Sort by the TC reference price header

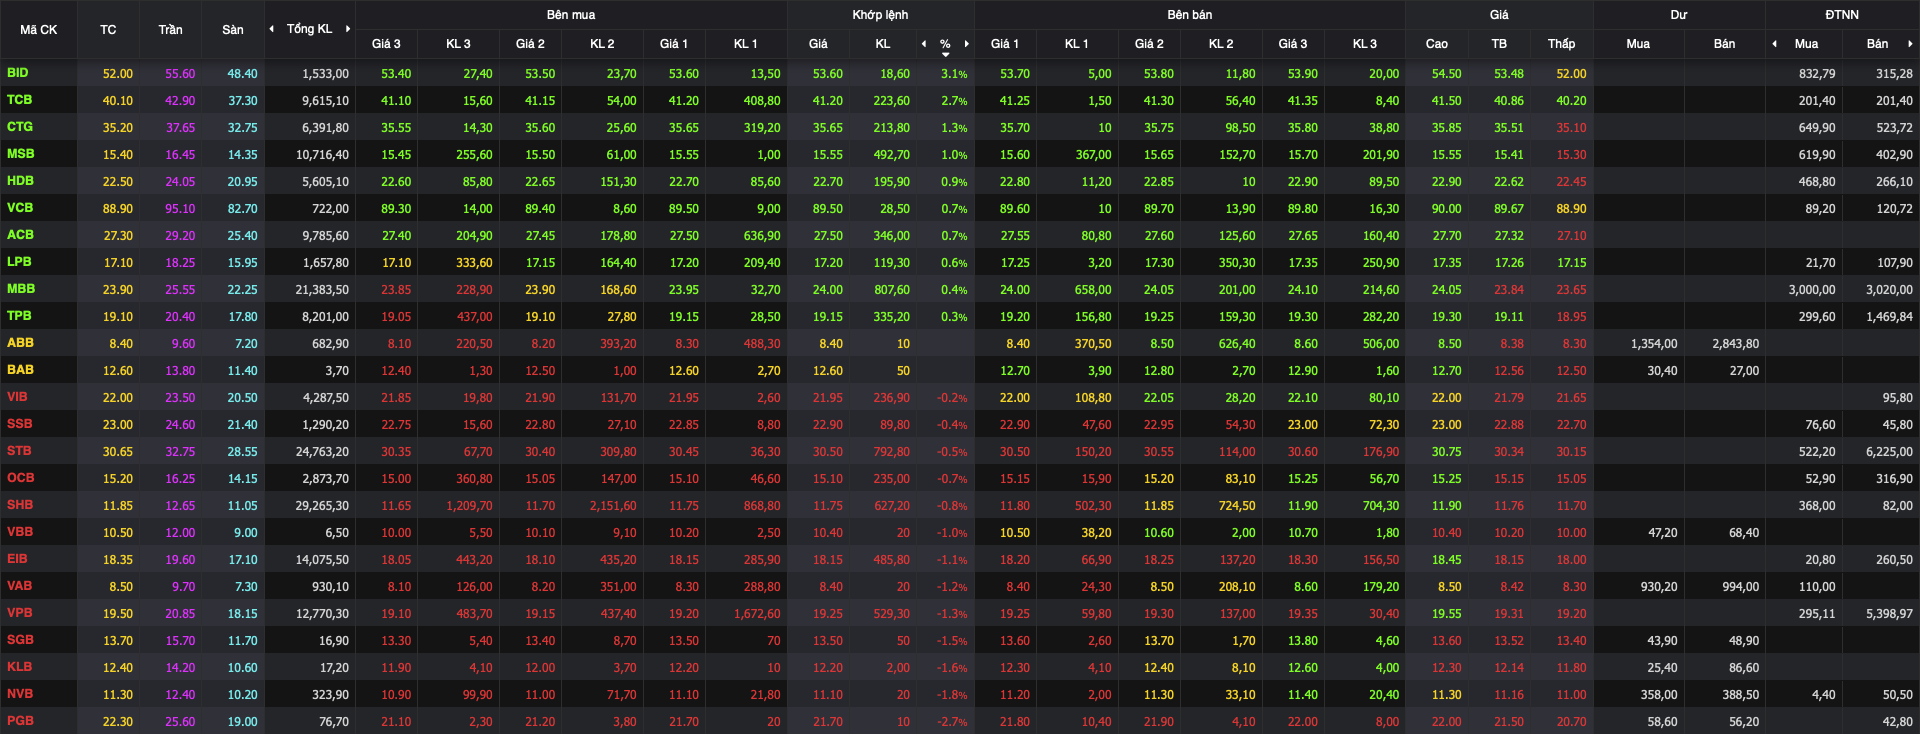108,30
